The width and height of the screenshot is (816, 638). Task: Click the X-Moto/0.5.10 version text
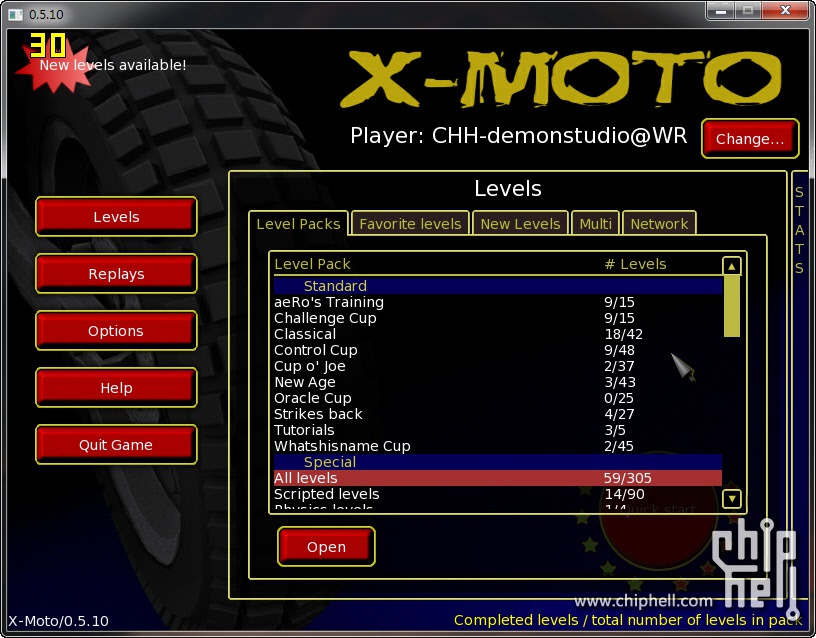(x=58, y=621)
